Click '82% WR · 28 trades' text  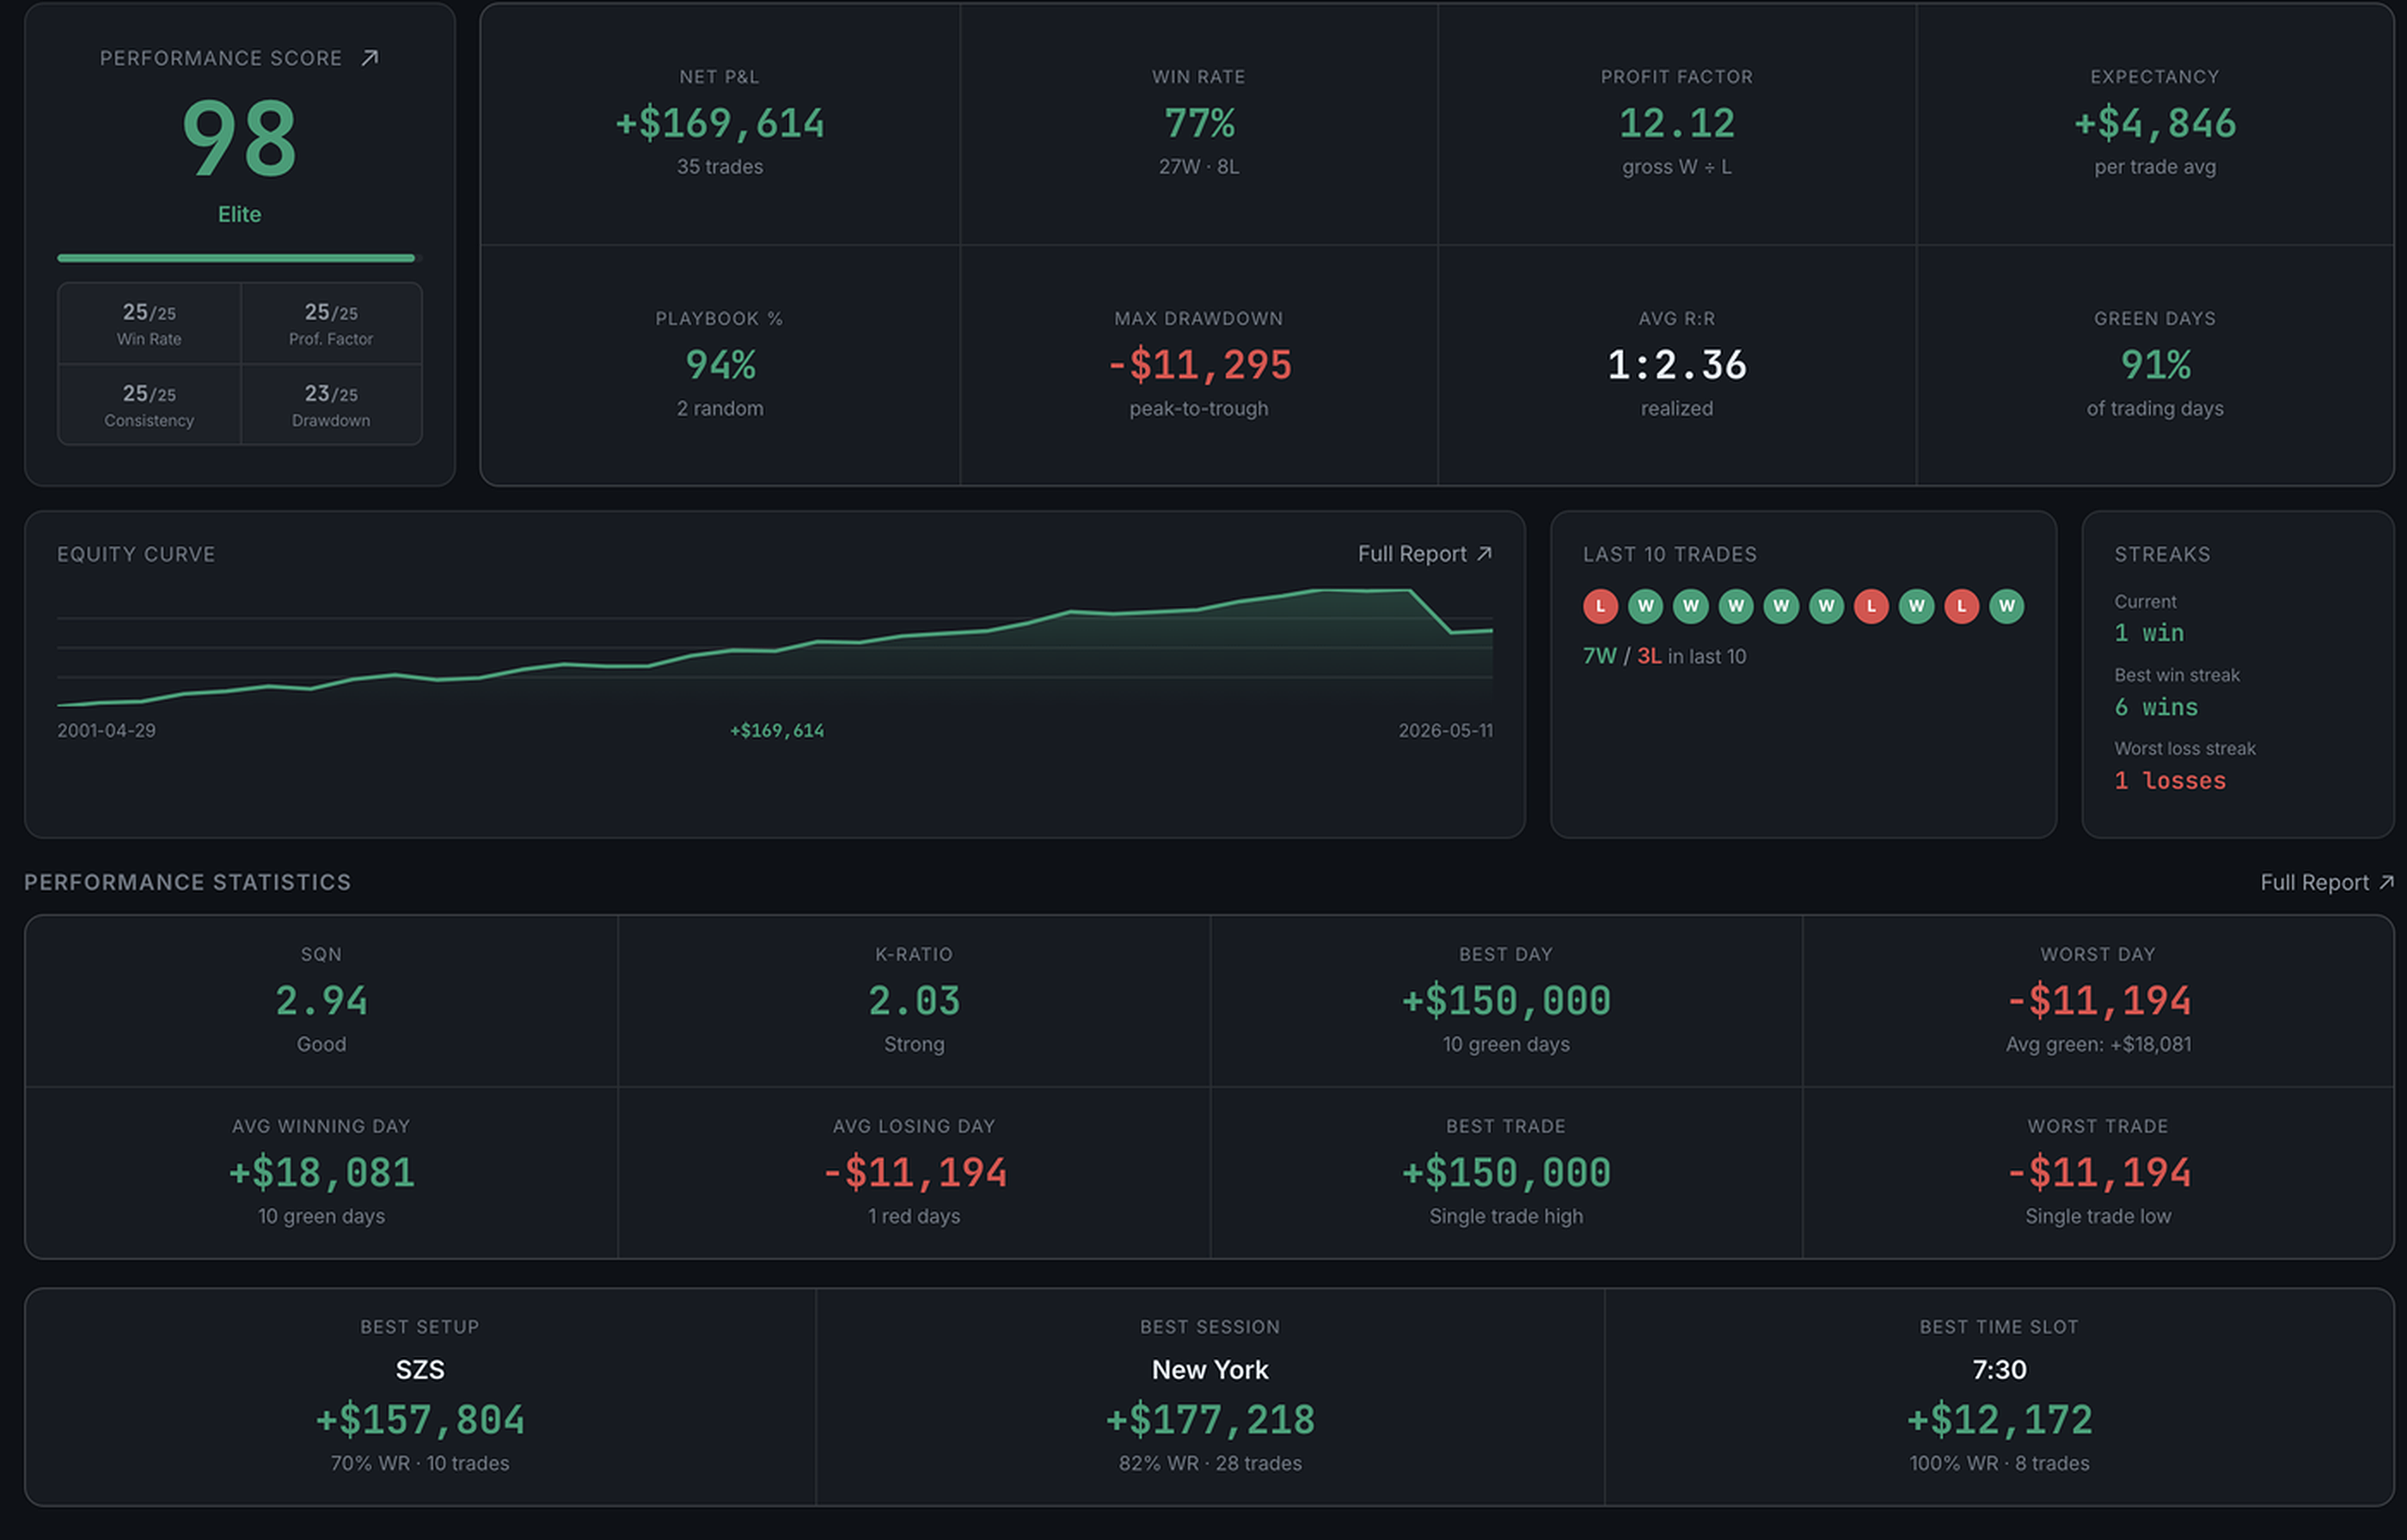1210,1463
